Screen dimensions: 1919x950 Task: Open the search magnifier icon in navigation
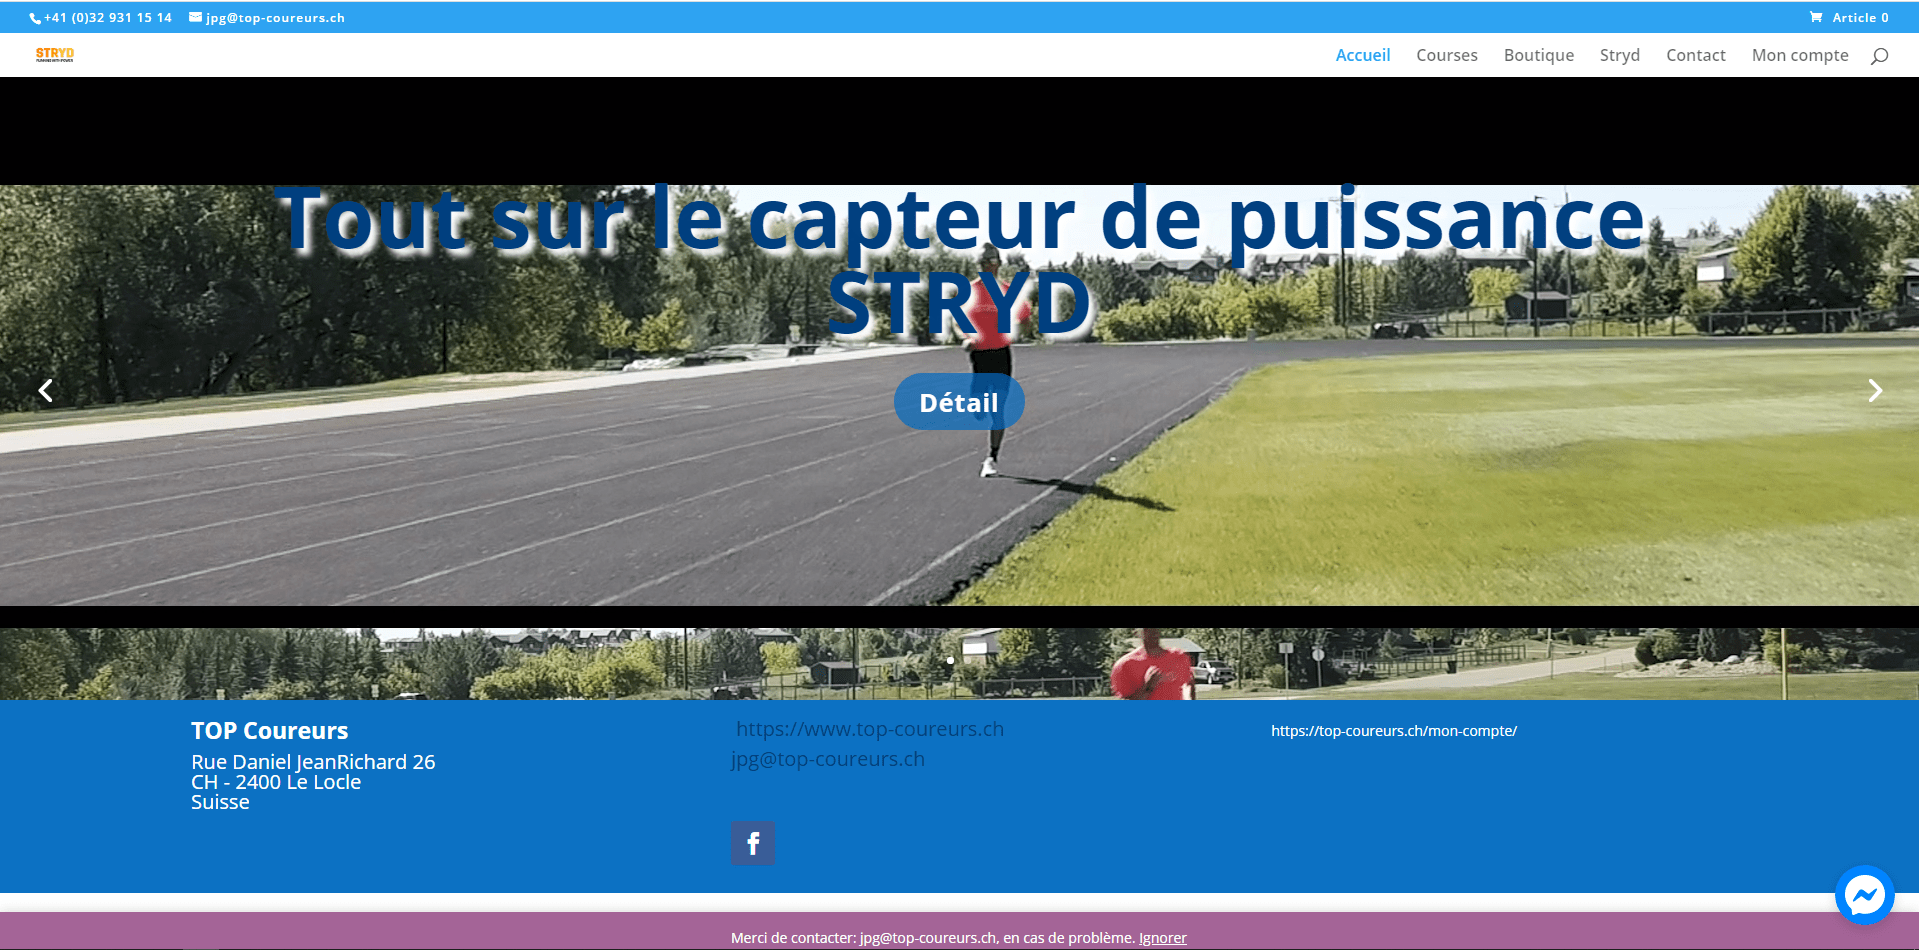pyautogui.click(x=1879, y=56)
